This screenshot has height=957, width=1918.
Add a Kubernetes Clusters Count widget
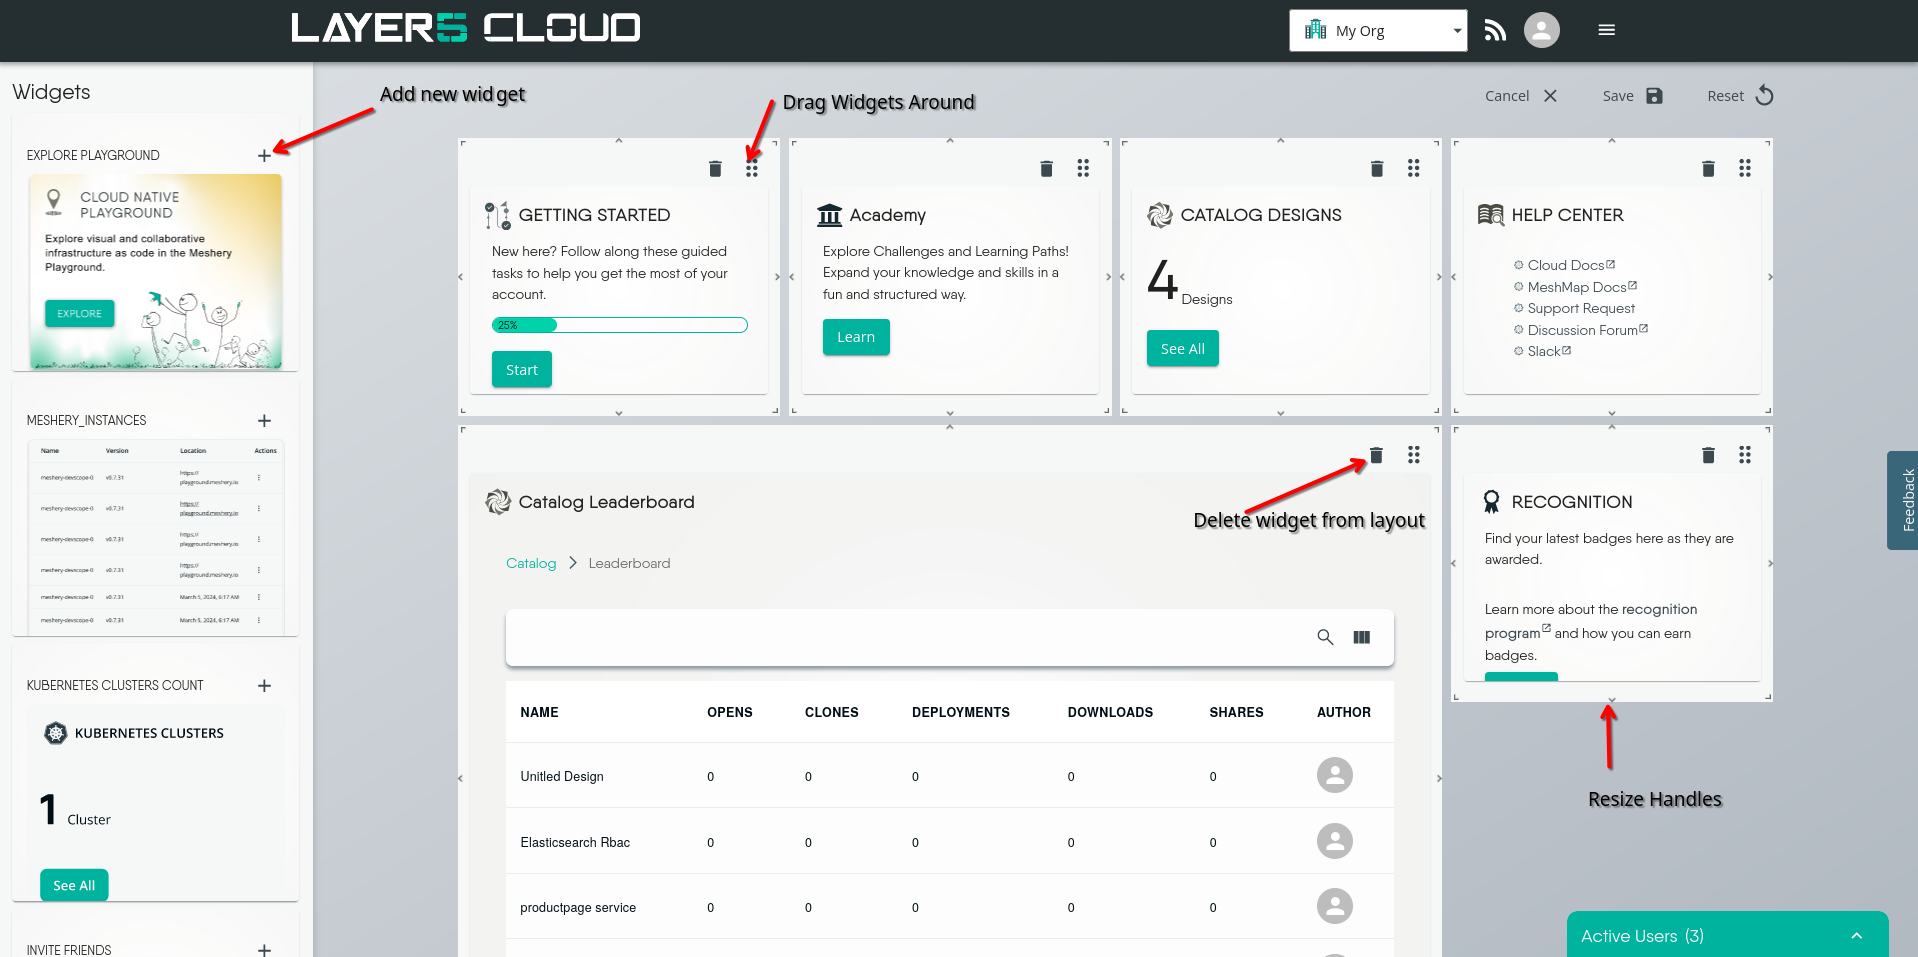tap(264, 686)
